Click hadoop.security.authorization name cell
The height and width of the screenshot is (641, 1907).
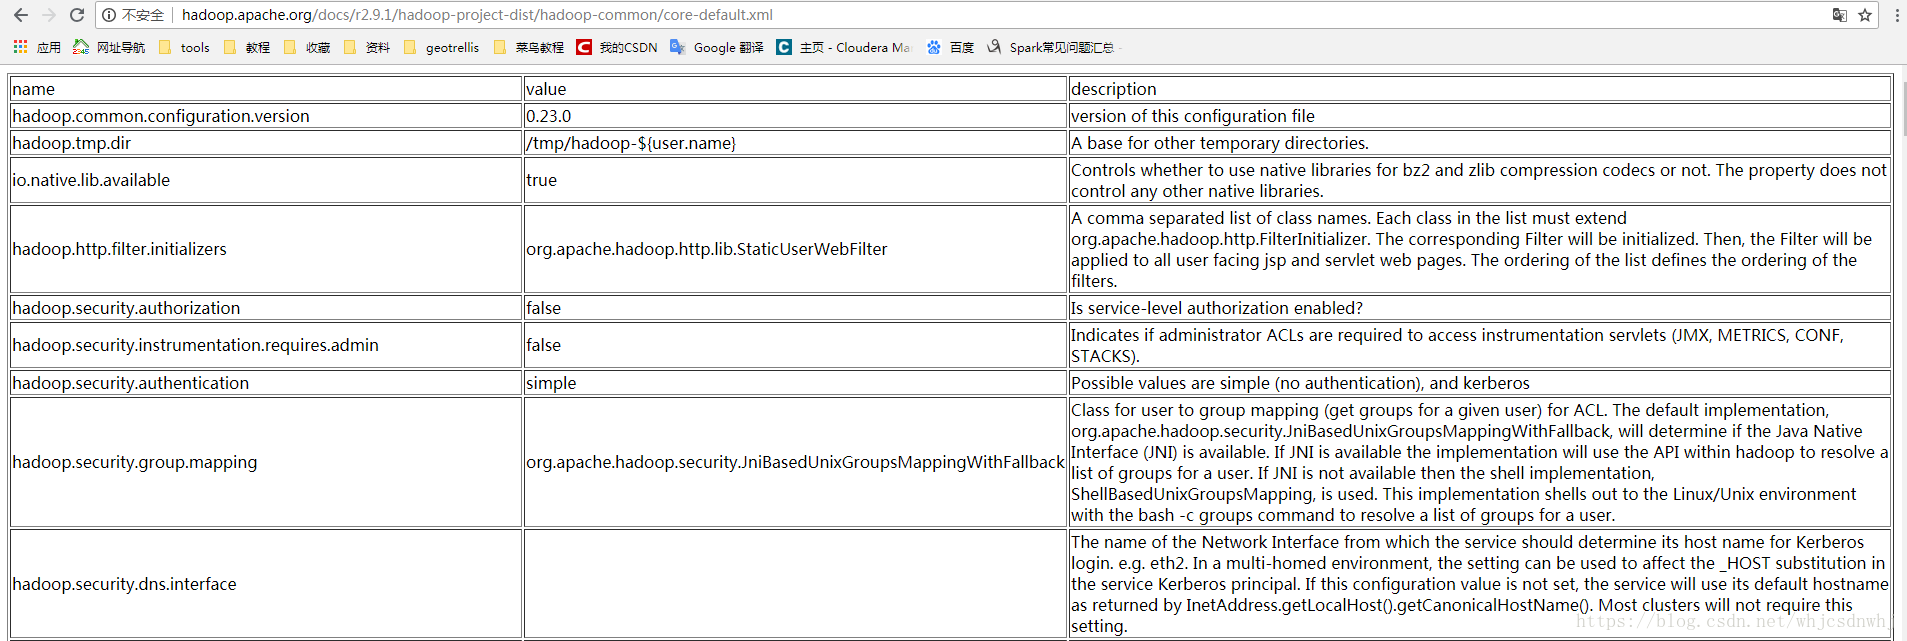(x=266, y=308)
